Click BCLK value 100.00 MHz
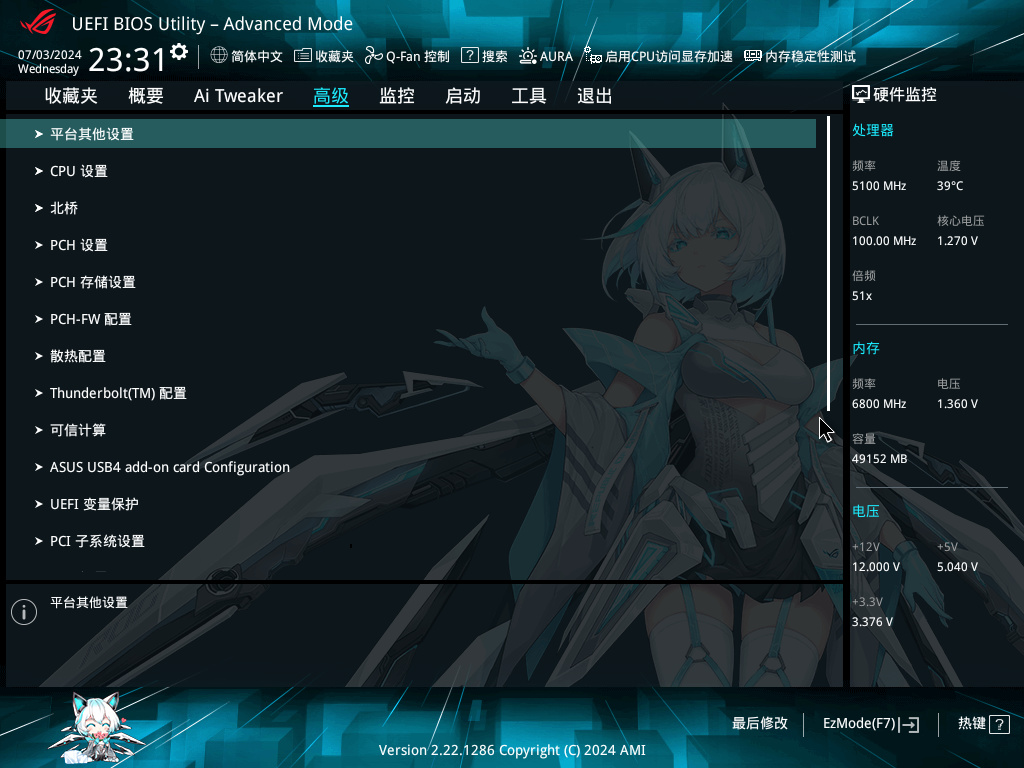The height and width of the screenshot is (768, 1024). pyautogui.click(x=884, y=241)
